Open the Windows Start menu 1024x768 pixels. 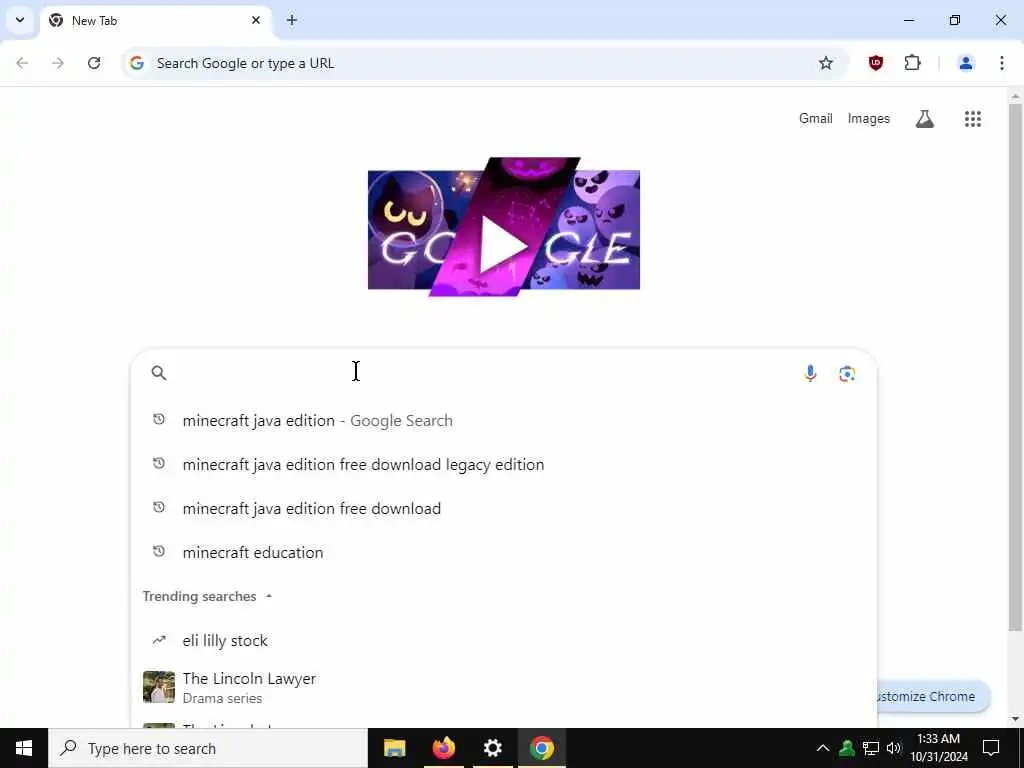point(24,748)
